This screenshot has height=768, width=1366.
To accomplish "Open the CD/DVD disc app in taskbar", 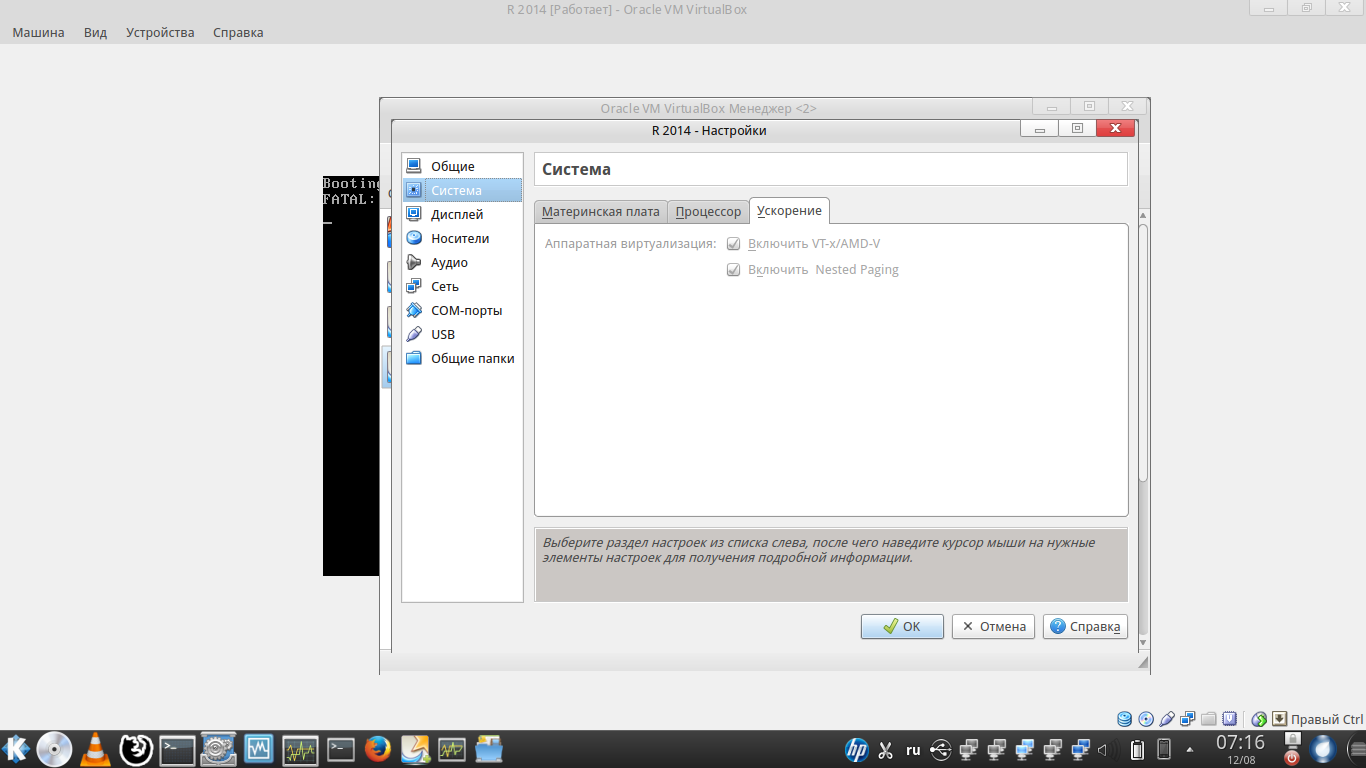I will (x=55, y=749).
